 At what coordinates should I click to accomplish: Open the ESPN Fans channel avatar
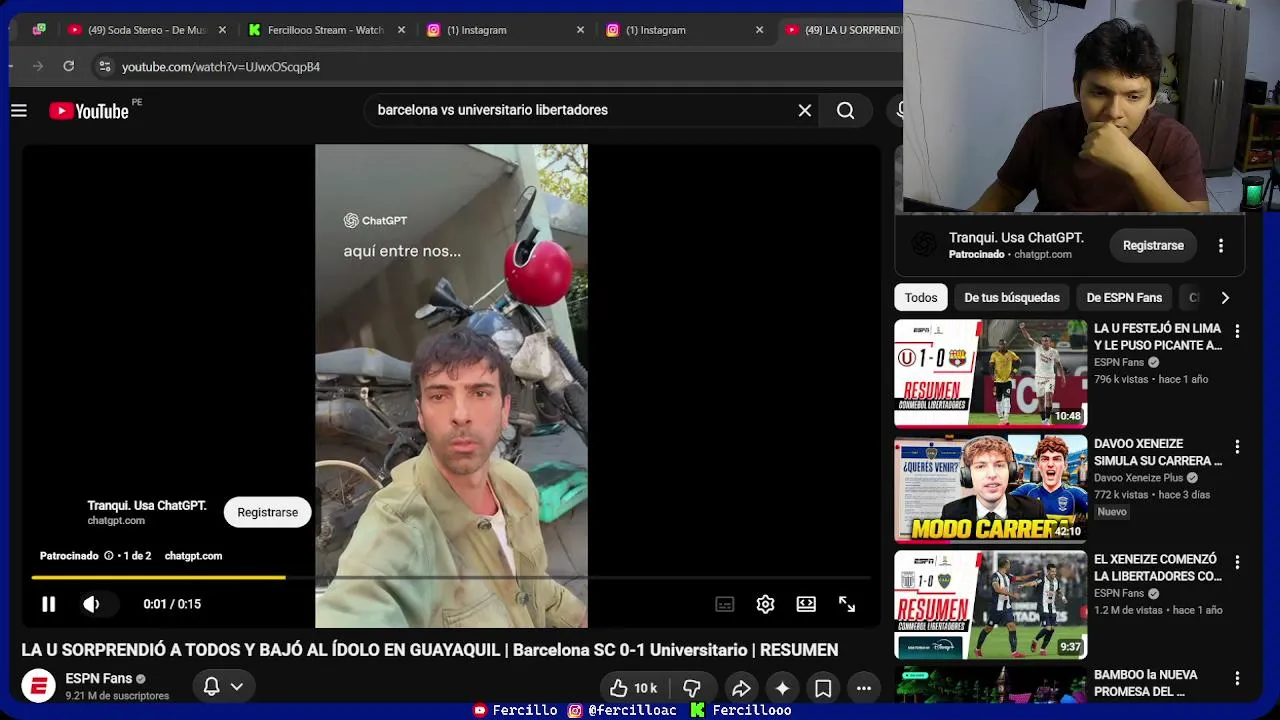pos(39,686)
